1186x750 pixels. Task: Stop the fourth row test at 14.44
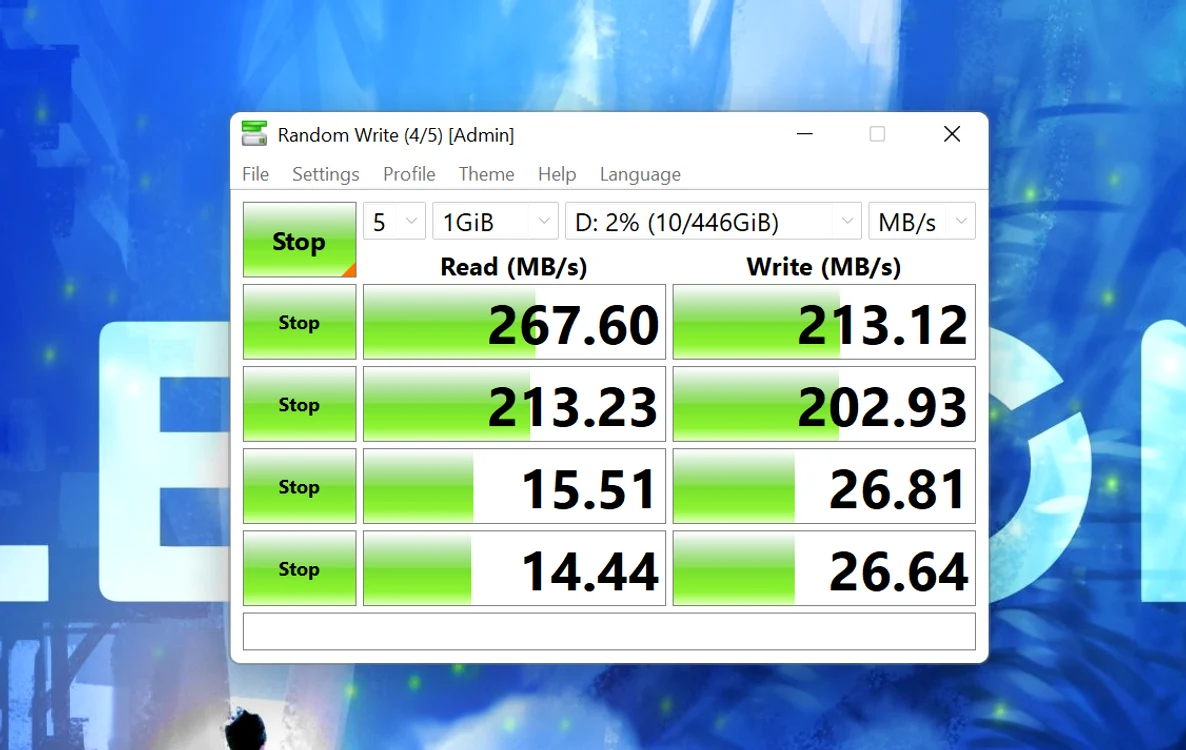coord(300,569)
